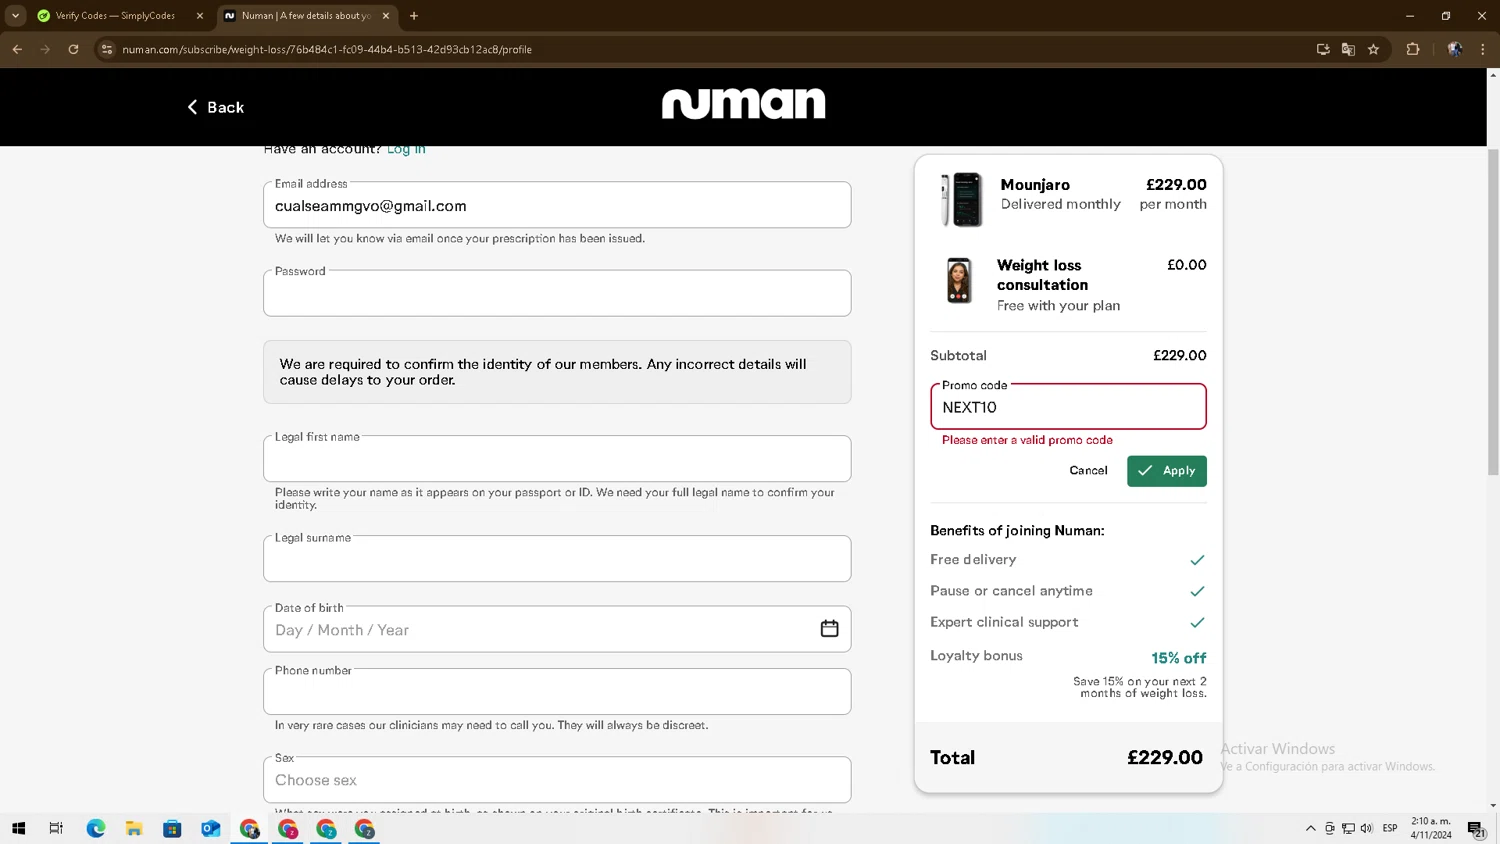Click the address bar URL
1500x844 pixels.
(327, 49)
